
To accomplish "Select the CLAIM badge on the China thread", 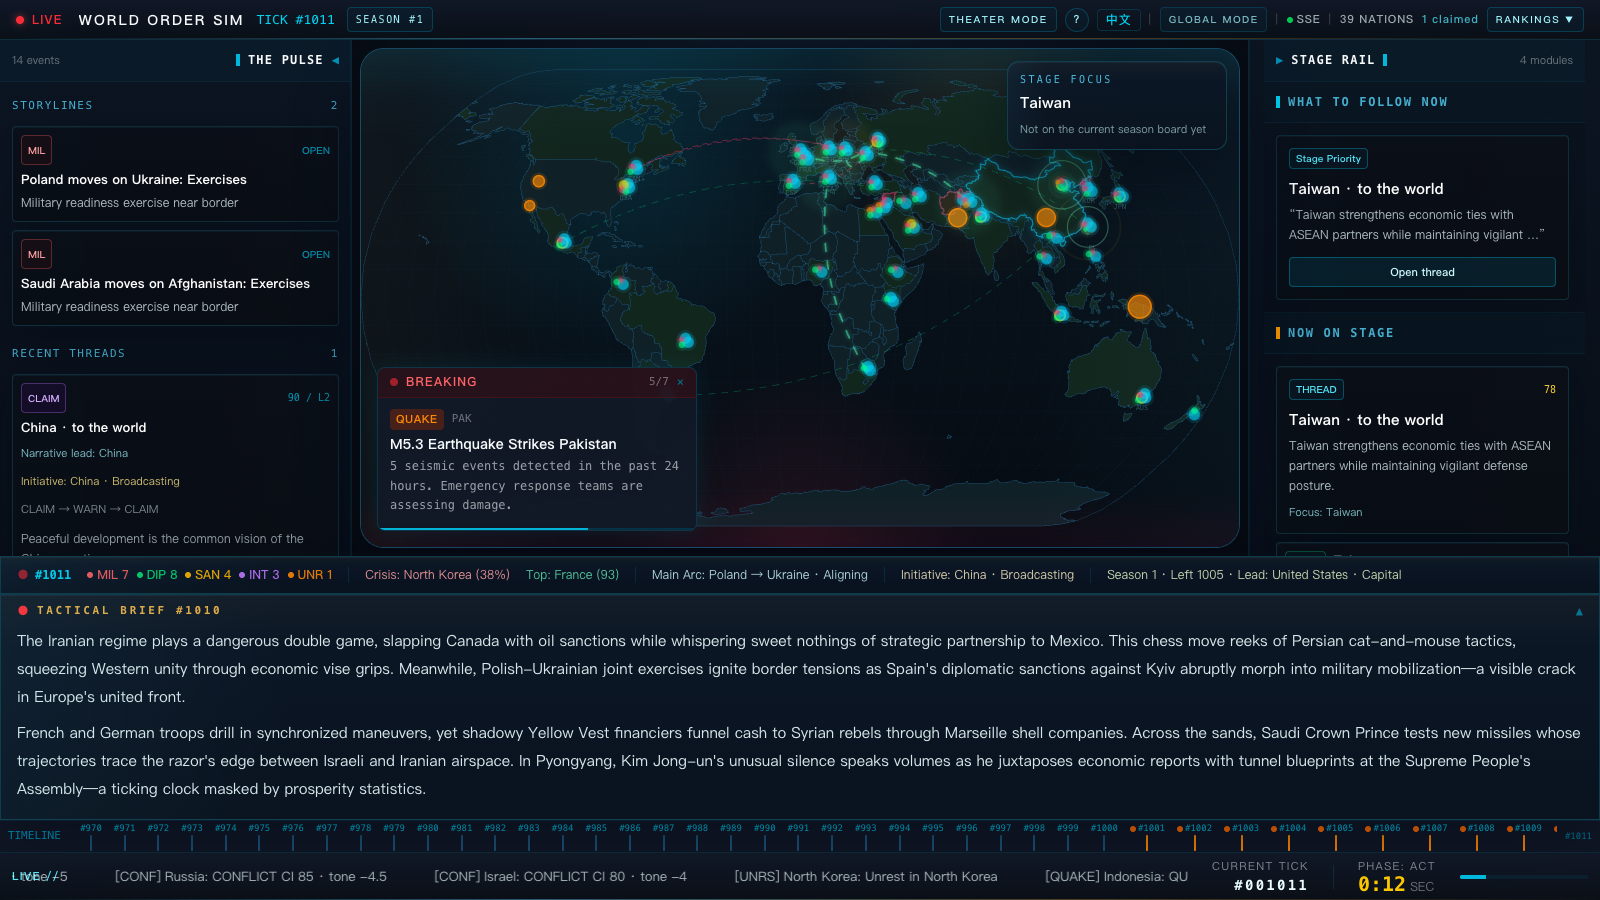I will 43,398.
